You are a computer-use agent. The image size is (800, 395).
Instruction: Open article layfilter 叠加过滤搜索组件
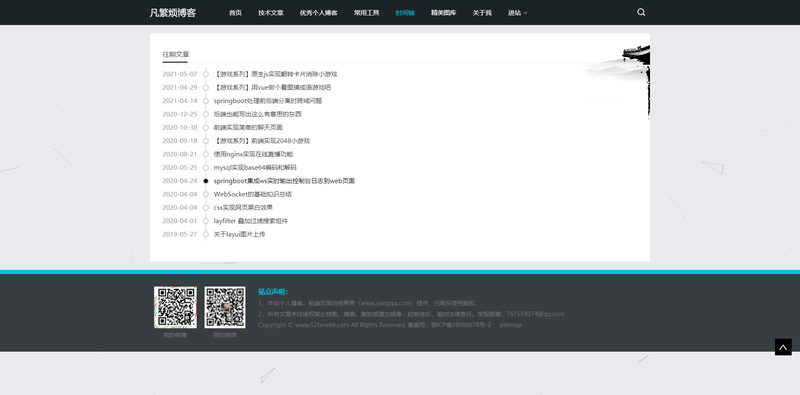[251, 221]
